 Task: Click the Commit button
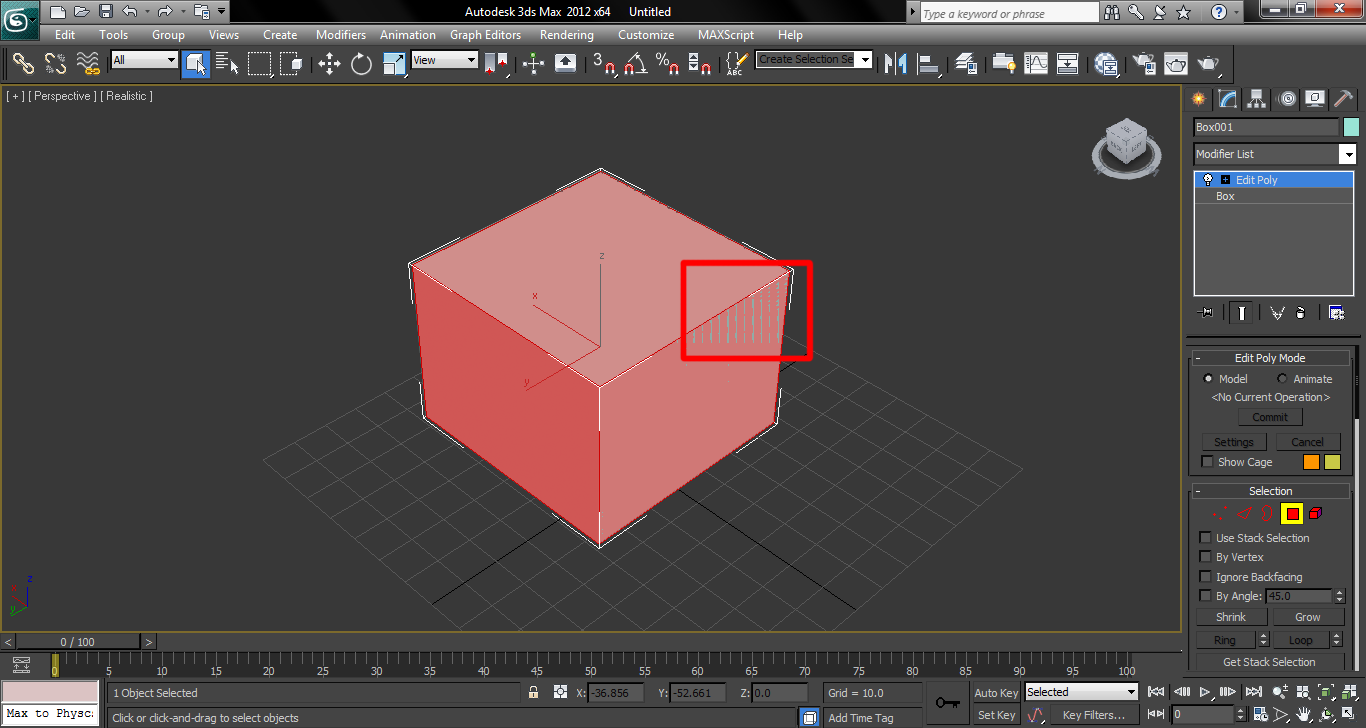[x=1270, y=417]
